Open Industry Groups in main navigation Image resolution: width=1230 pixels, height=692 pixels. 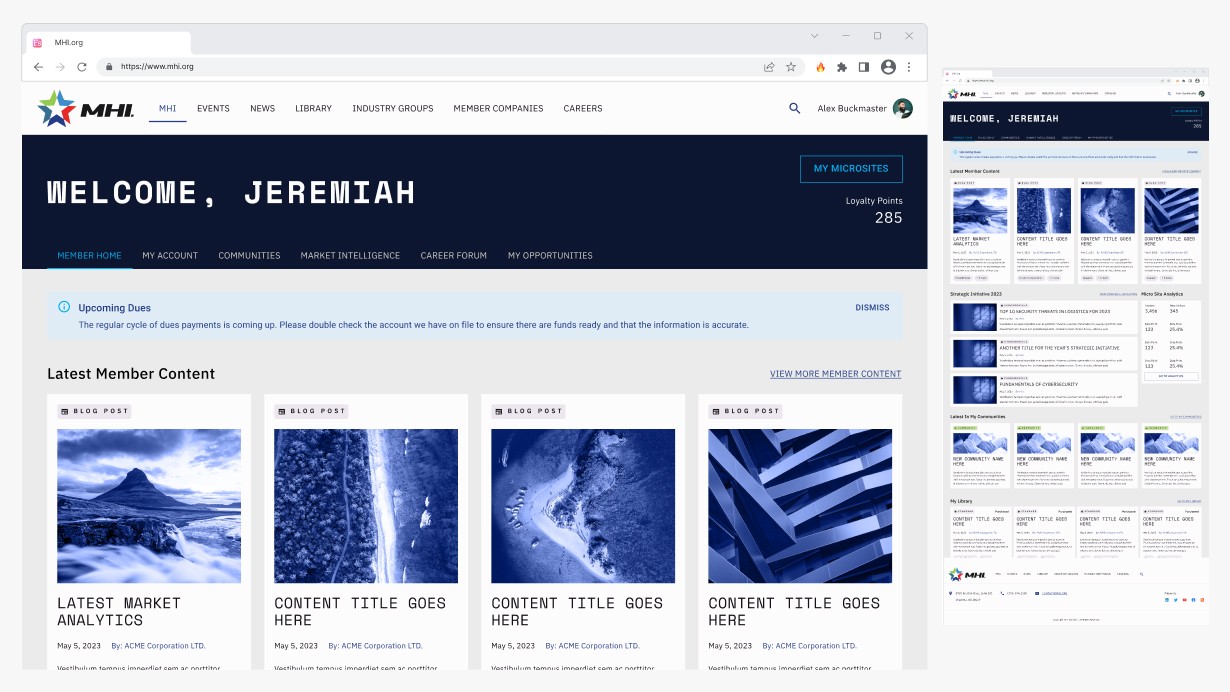[x=393, y=108]
